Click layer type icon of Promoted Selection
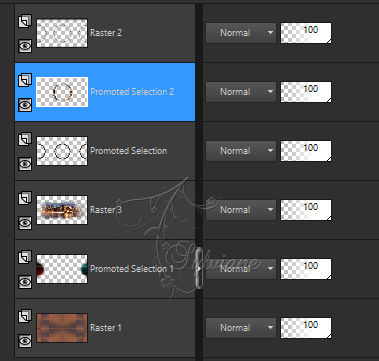This screenshot has width=379, height=361. point(25,139)
